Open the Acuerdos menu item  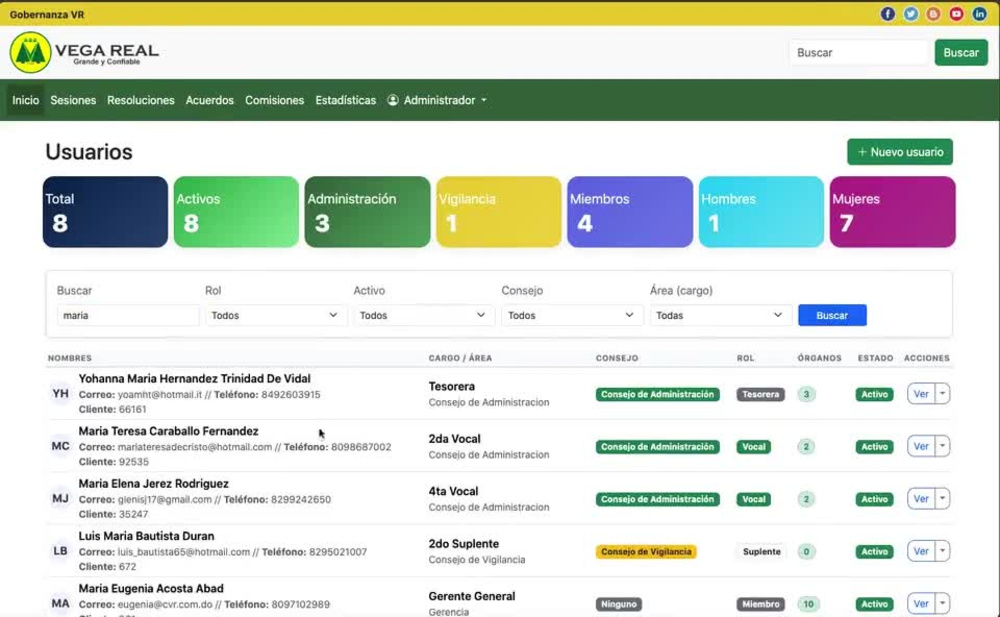tap(210, 100)
